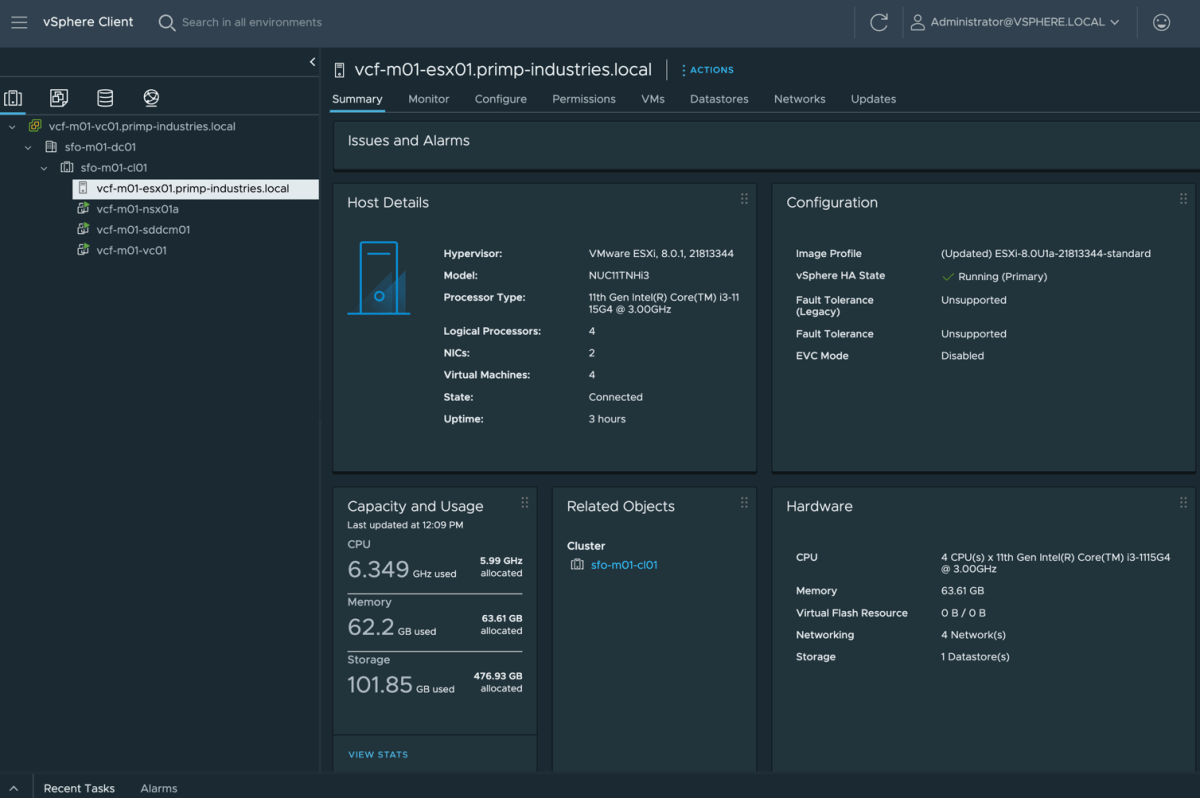Click the 1 Datastore(s) value in Hardware
The image size is (1200, 798).
(x=975, y=657)
